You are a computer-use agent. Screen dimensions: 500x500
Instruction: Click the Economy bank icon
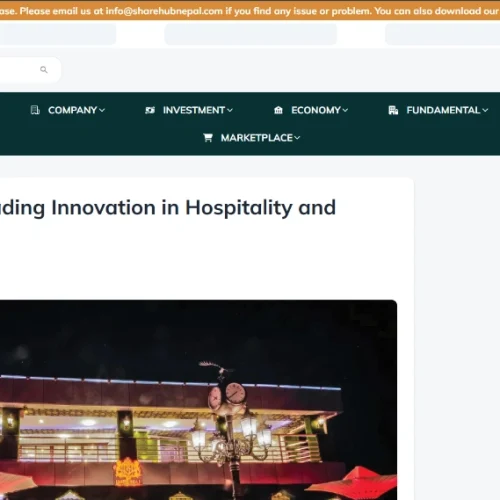coord(278,110)
